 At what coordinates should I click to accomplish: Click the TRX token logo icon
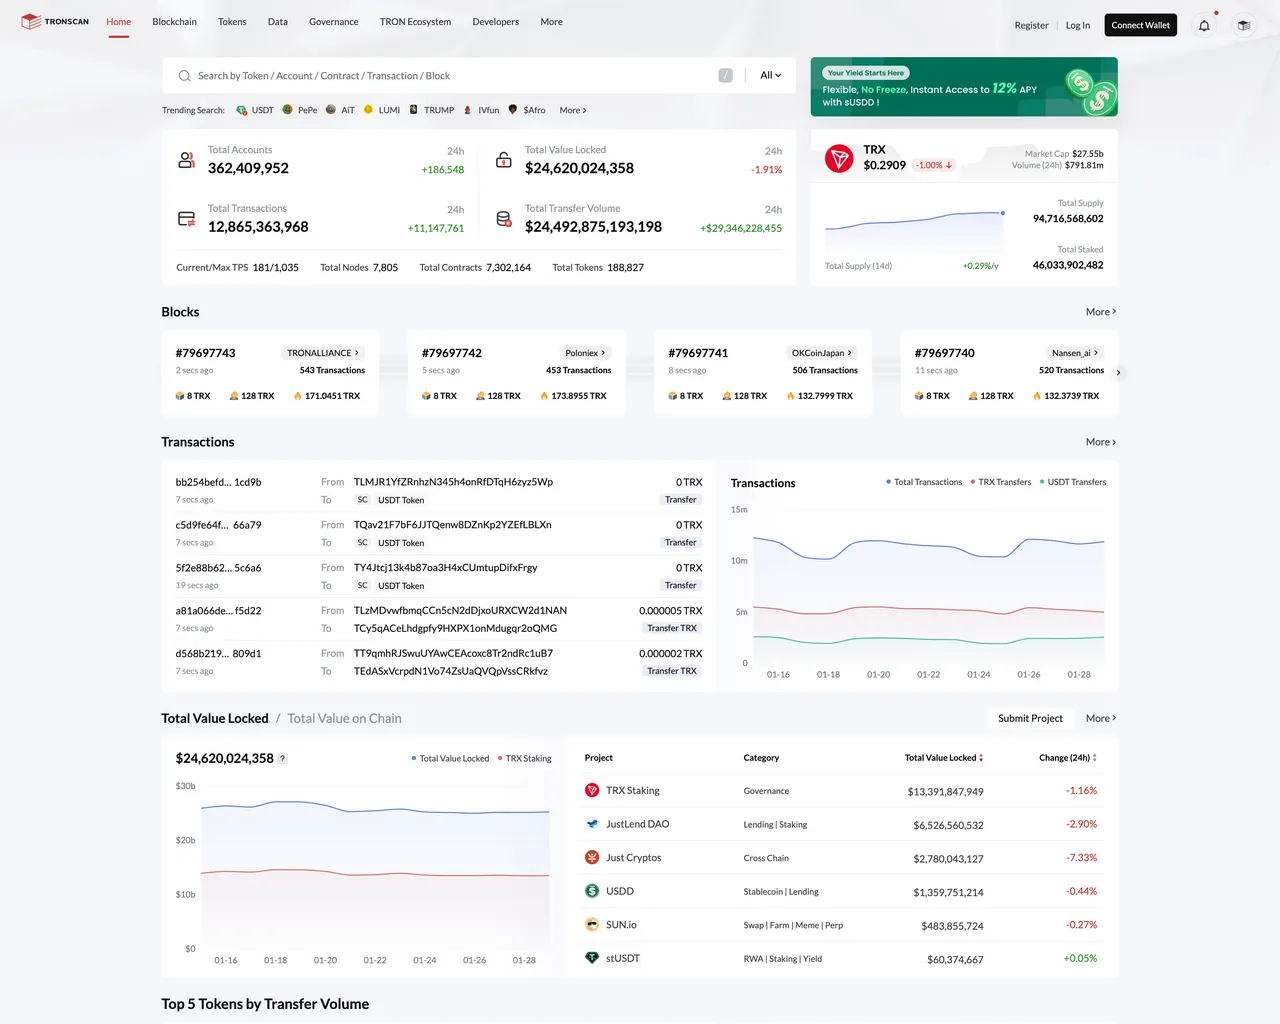[x=838, y=158]
